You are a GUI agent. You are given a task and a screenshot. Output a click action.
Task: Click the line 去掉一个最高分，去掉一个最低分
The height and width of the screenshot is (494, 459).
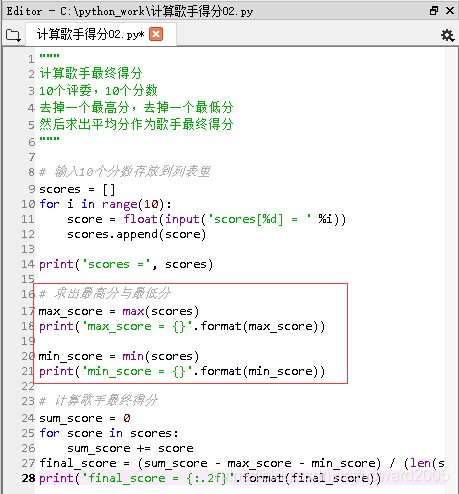pyautogui.click(x=136, y=107)
